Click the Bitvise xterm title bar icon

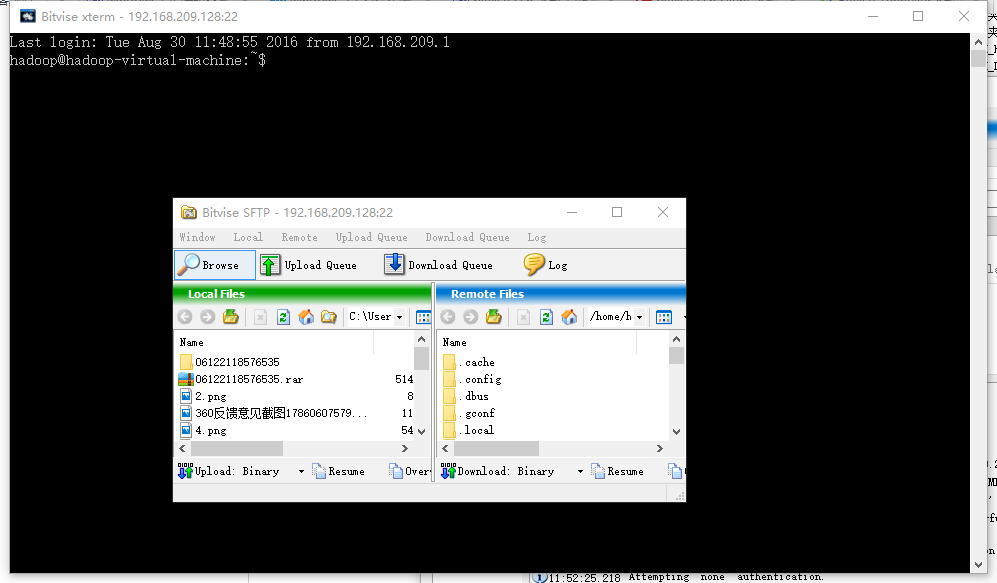click(28, 16)
